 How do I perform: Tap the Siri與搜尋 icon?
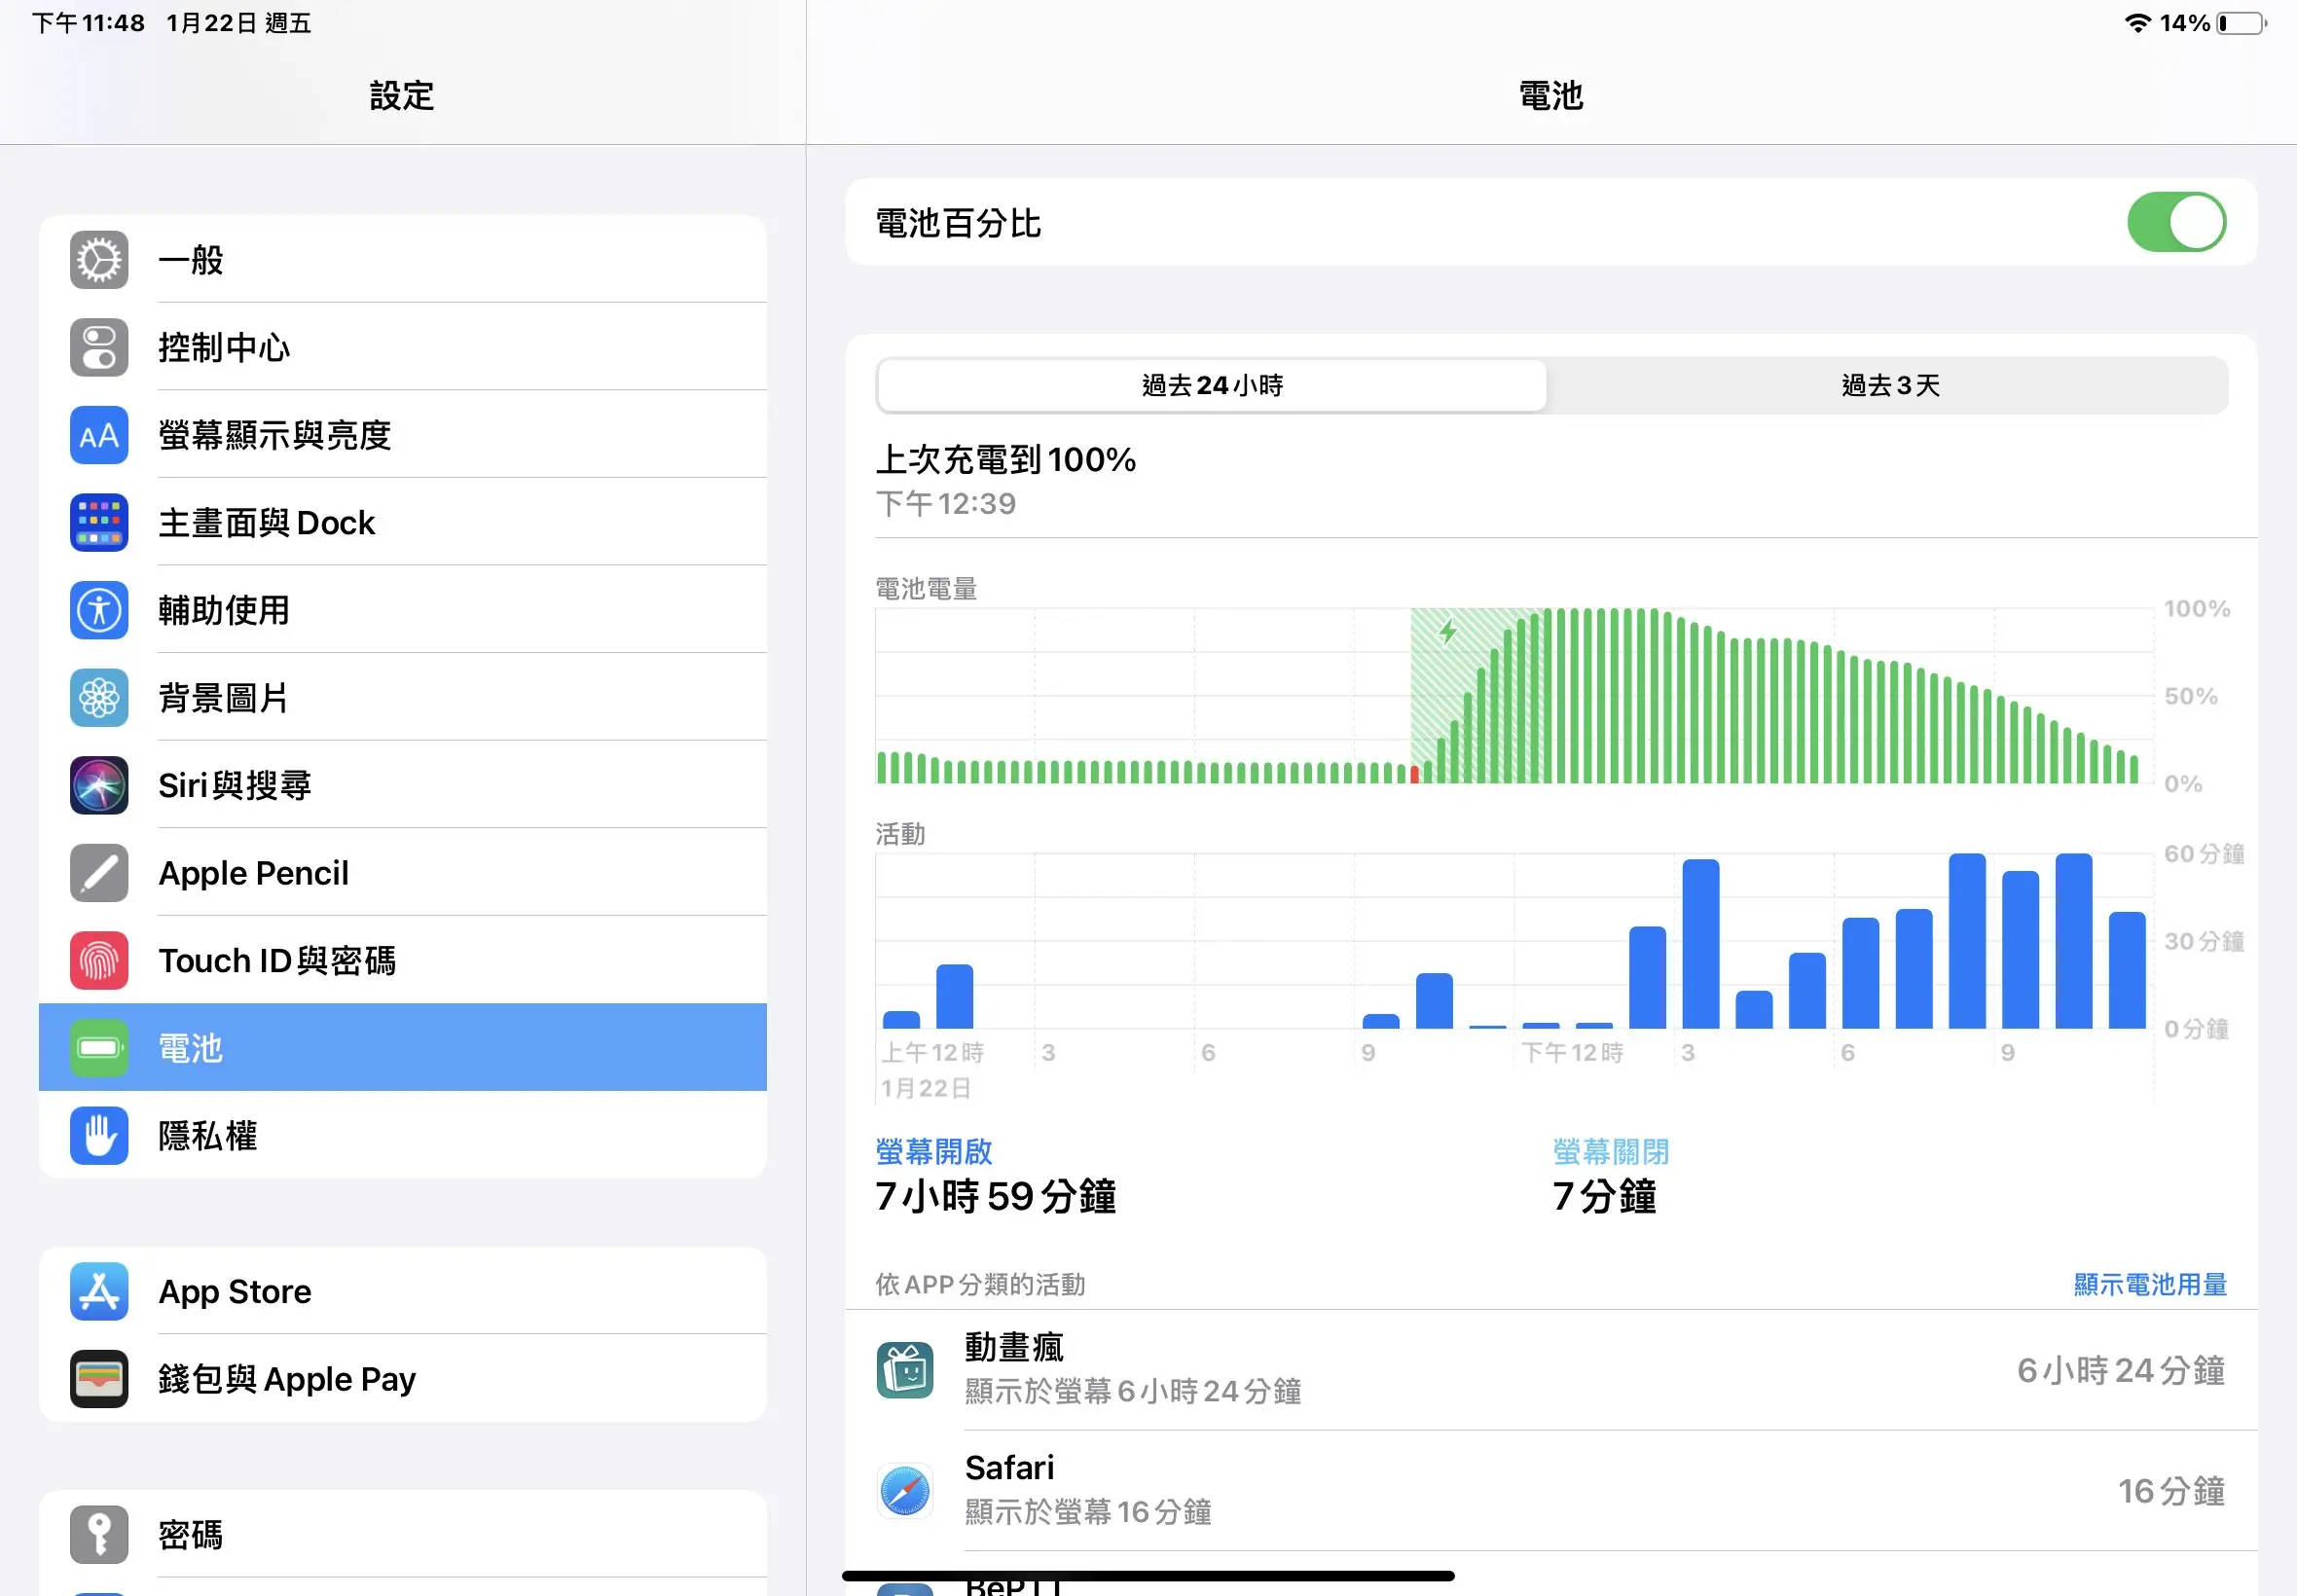point(99,785)
